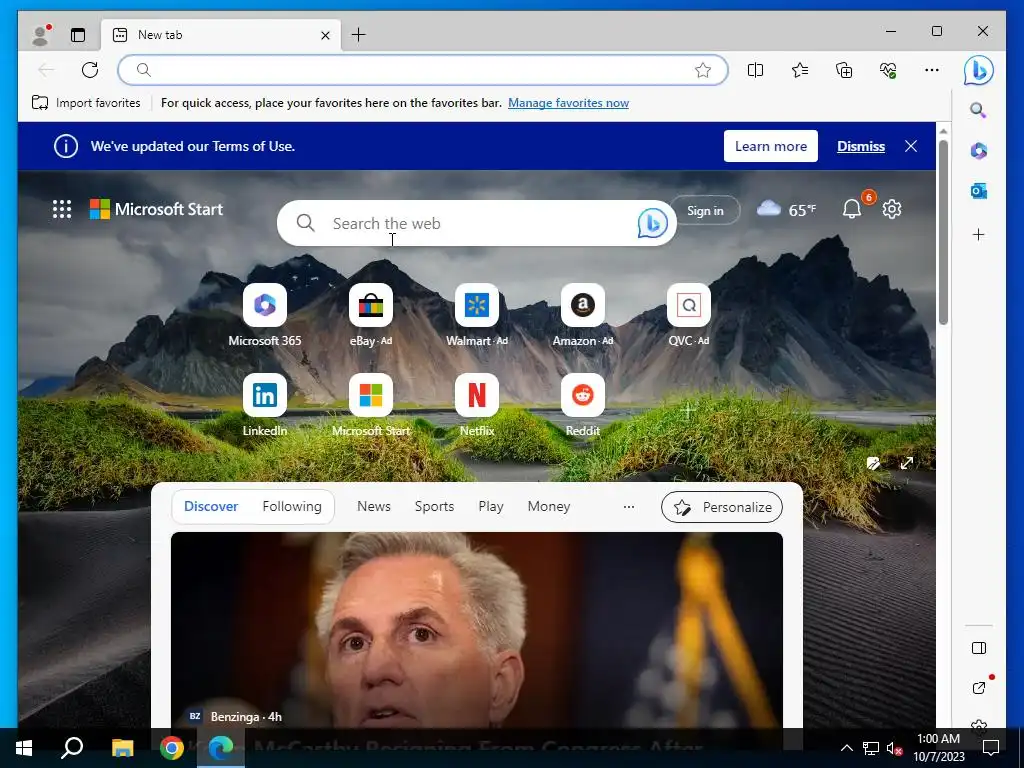Open Browser essentials heart icon

click(x=888, y=70)
